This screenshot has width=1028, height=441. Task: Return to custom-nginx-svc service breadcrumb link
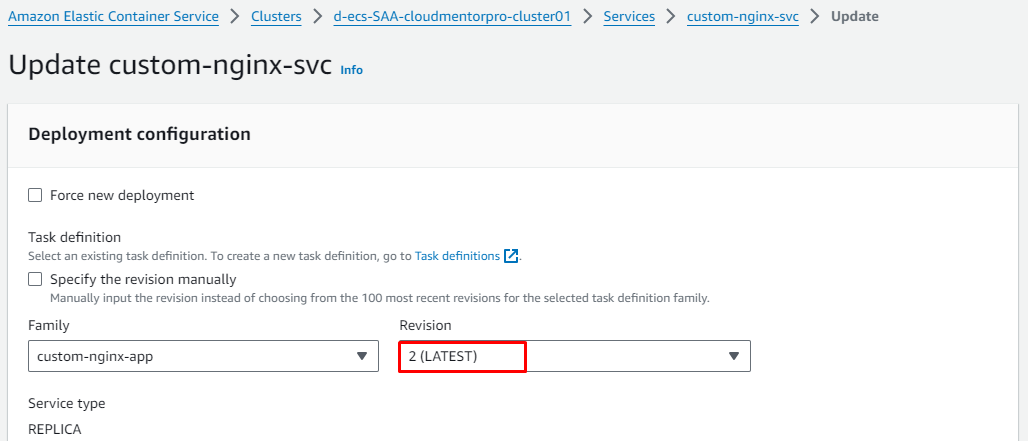742,17
